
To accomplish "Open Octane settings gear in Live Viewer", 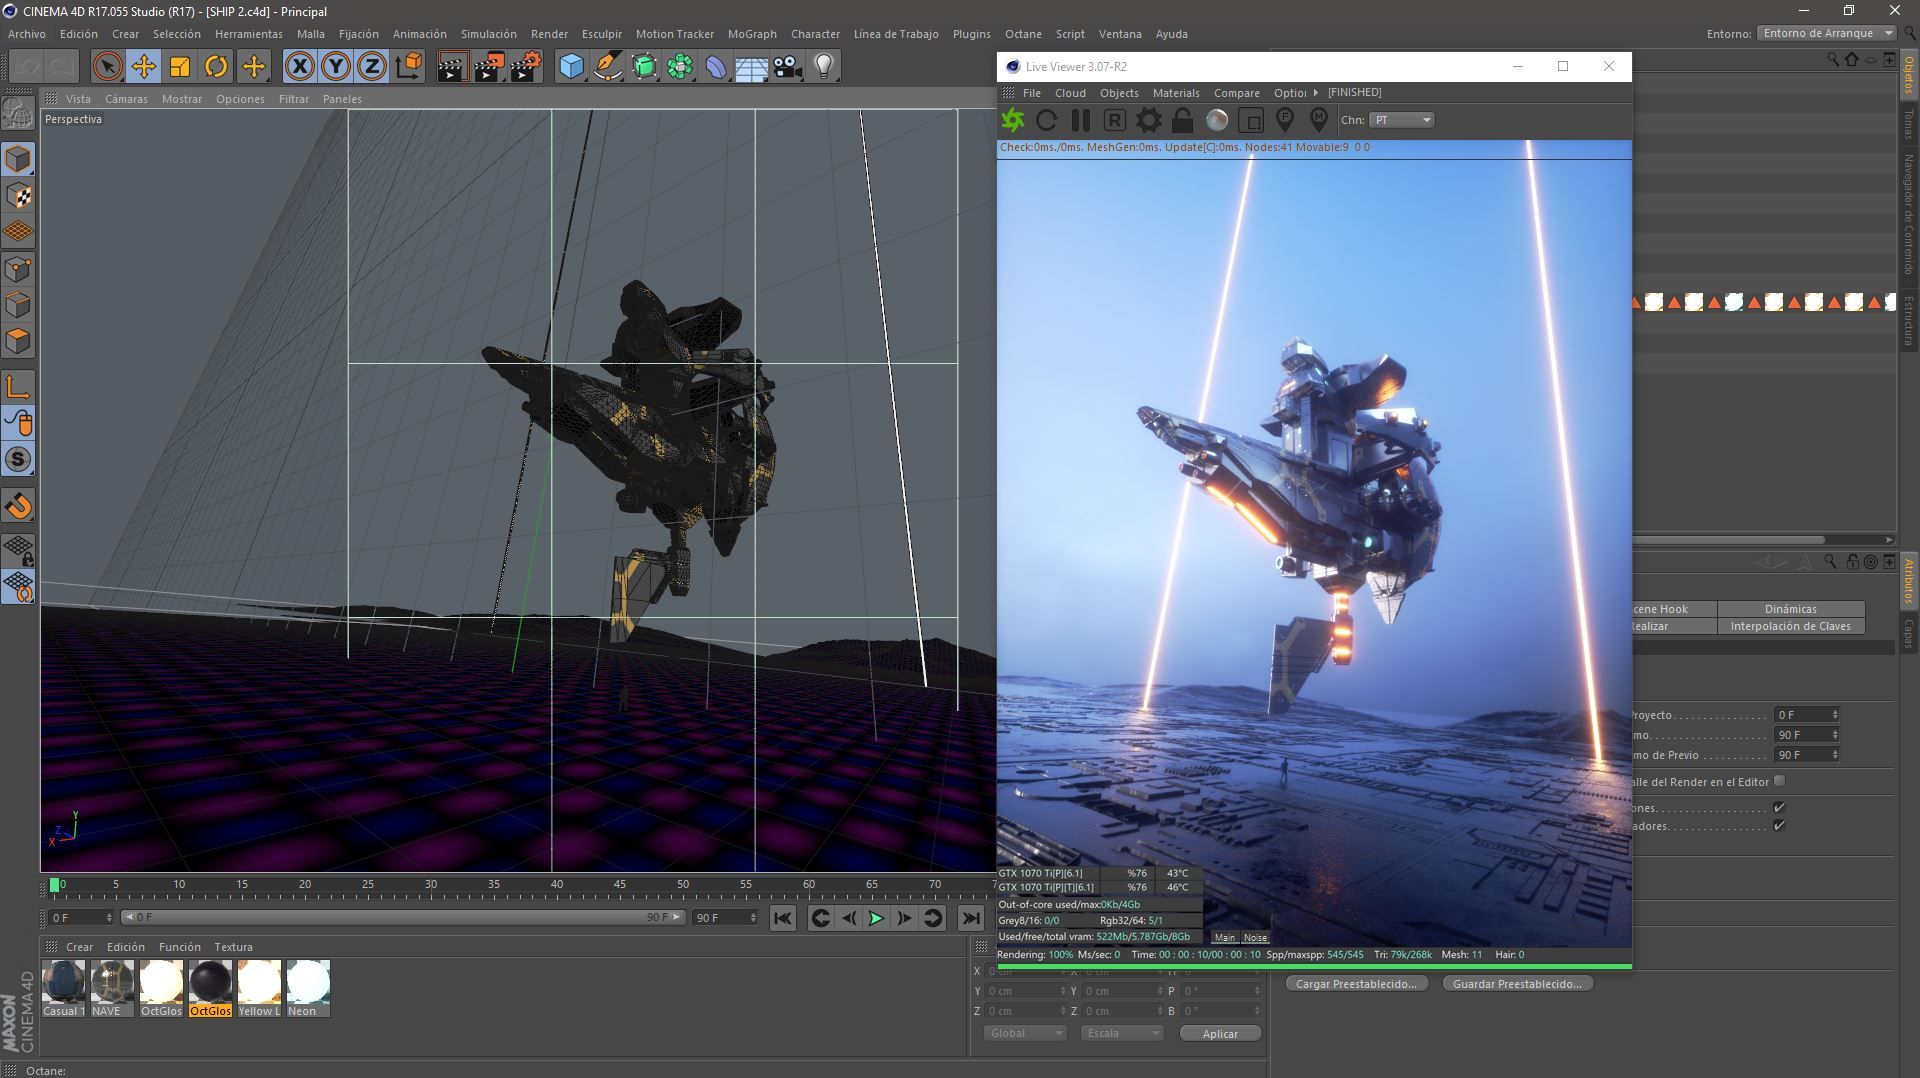I will click(x=1148, y=120).
